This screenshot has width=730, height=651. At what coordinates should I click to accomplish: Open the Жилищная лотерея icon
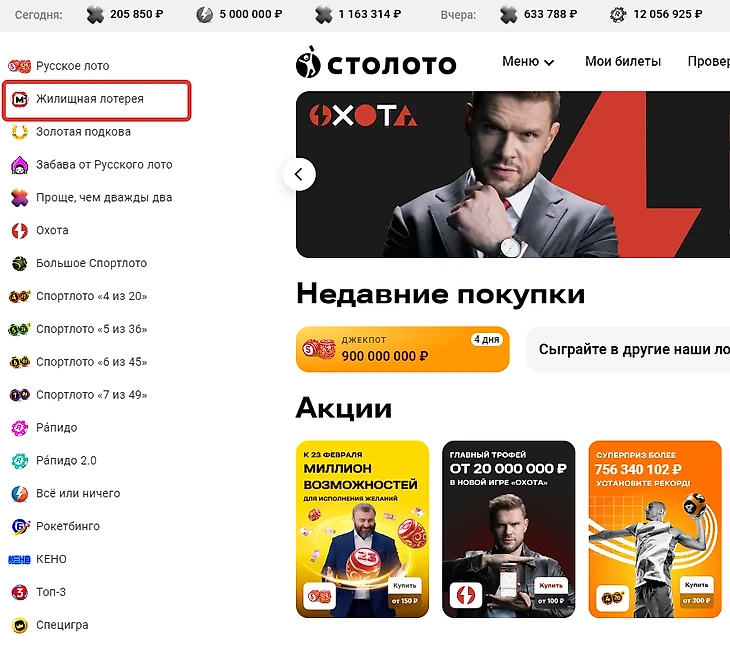[20, 99]
